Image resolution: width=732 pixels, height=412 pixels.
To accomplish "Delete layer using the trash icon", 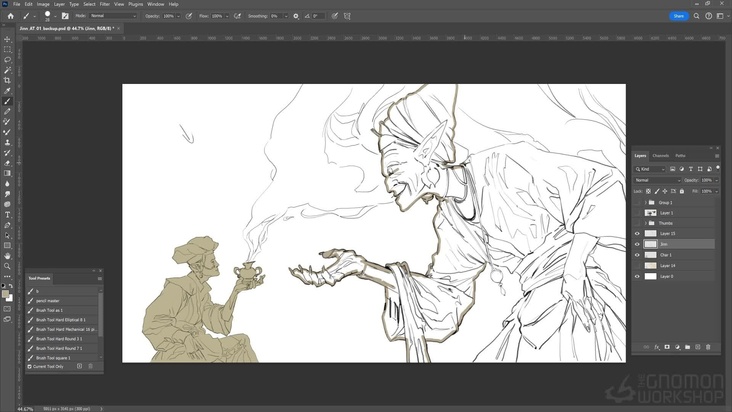I will point(709,347).
